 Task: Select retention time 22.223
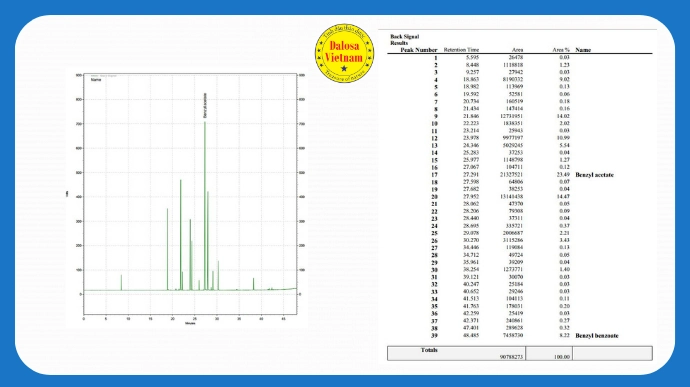[471, 124]
